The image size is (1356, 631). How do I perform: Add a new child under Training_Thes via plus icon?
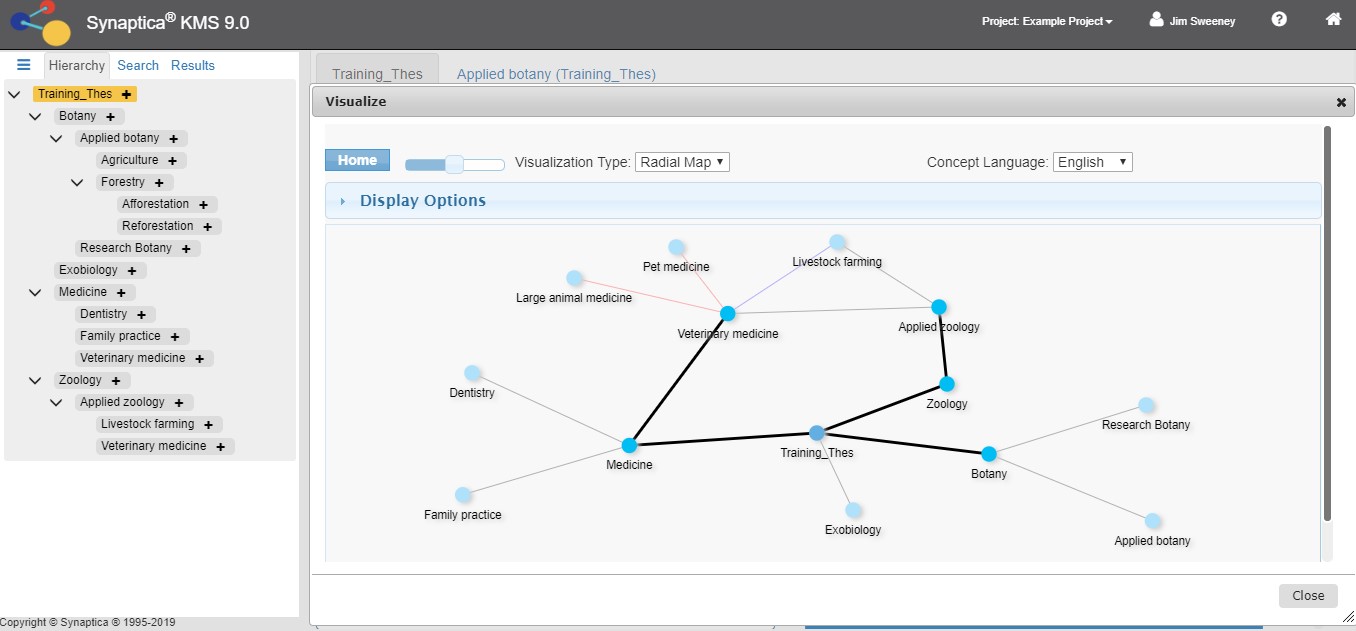(x=125, y=93)
